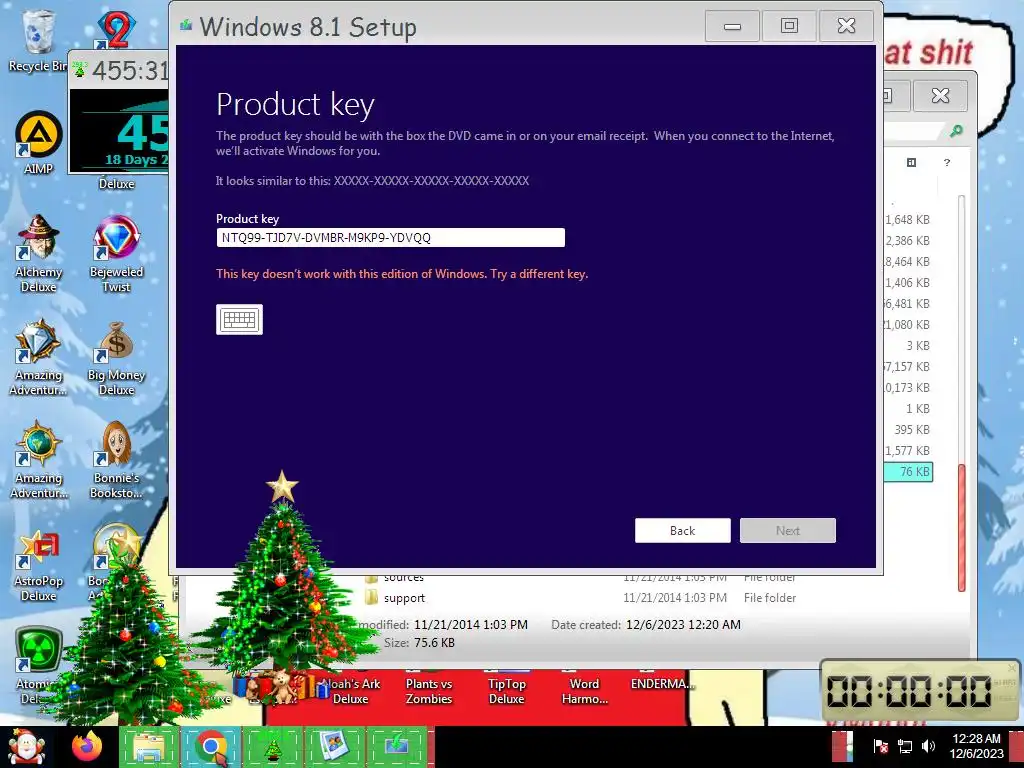Open Plants vs Zombies desktop shortcut

click(428, 690)
